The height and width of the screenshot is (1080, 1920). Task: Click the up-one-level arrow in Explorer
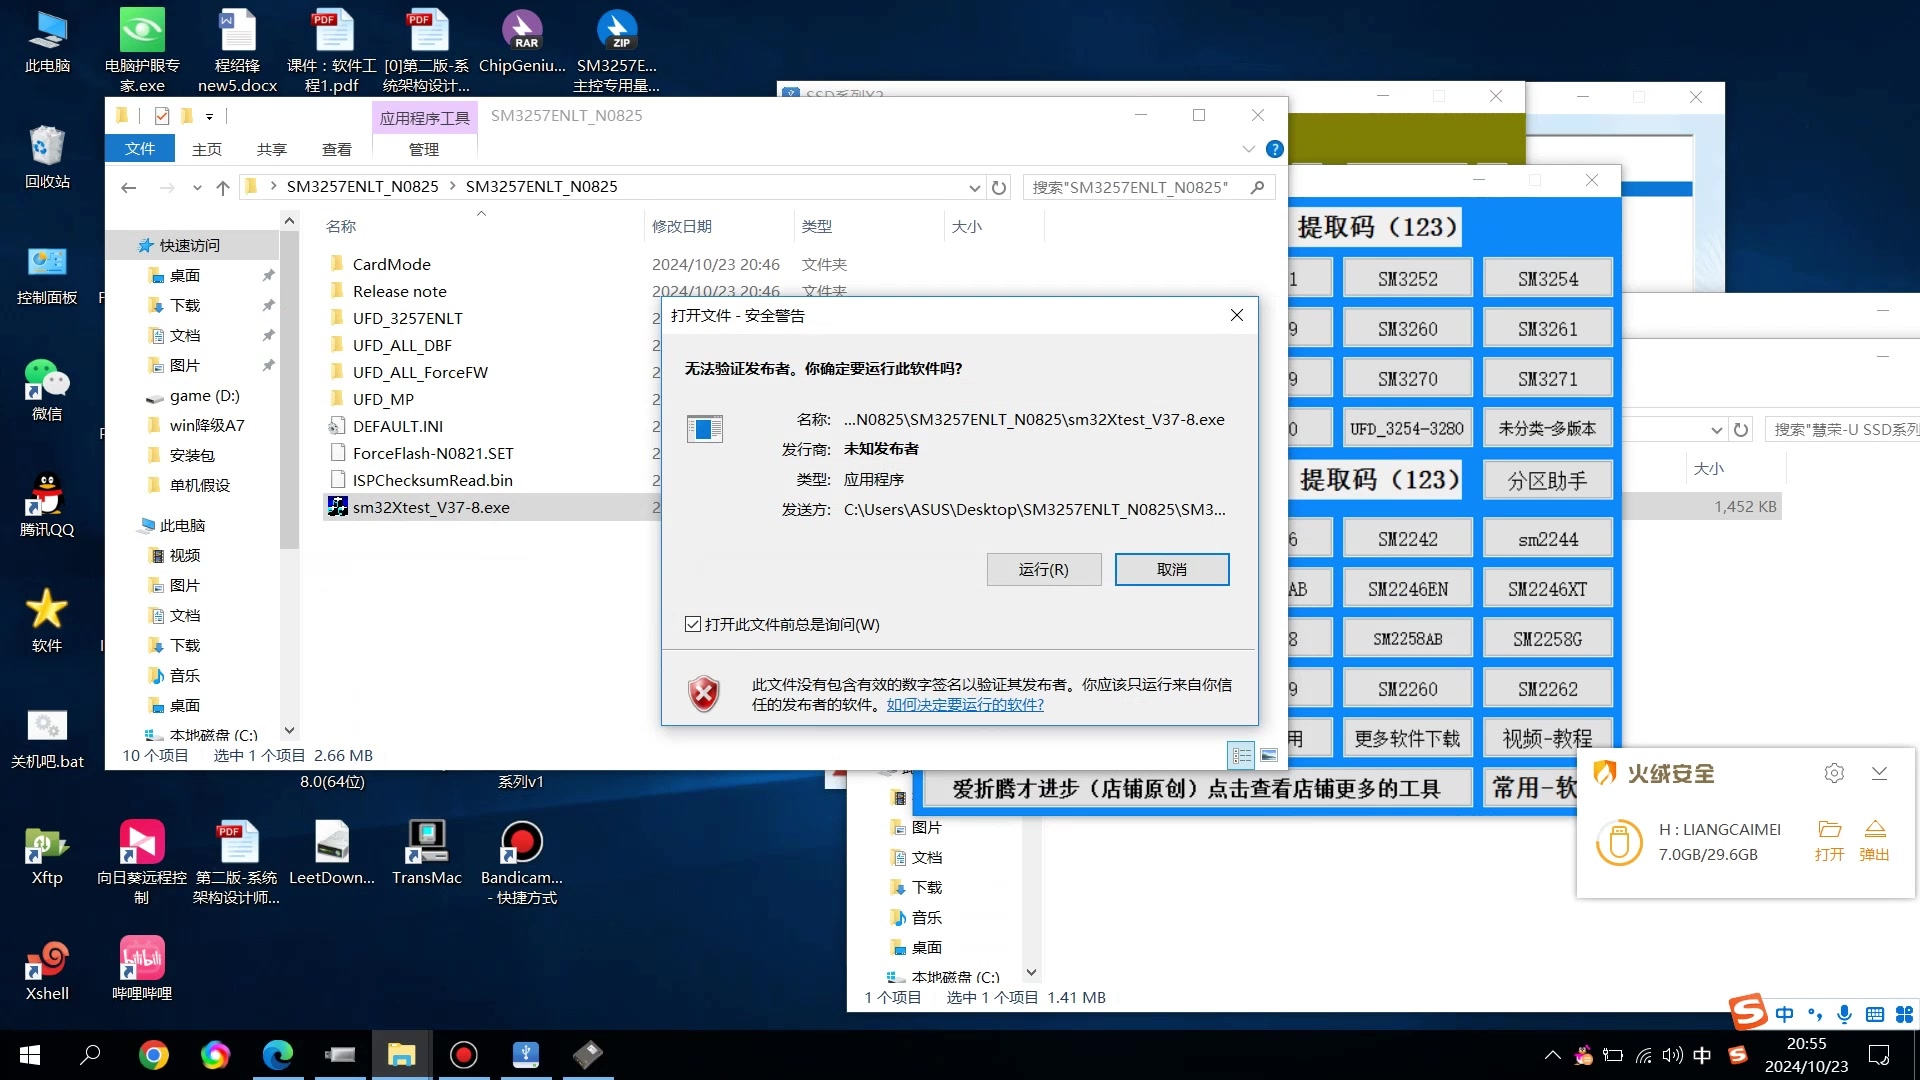(x=223, y=187)
